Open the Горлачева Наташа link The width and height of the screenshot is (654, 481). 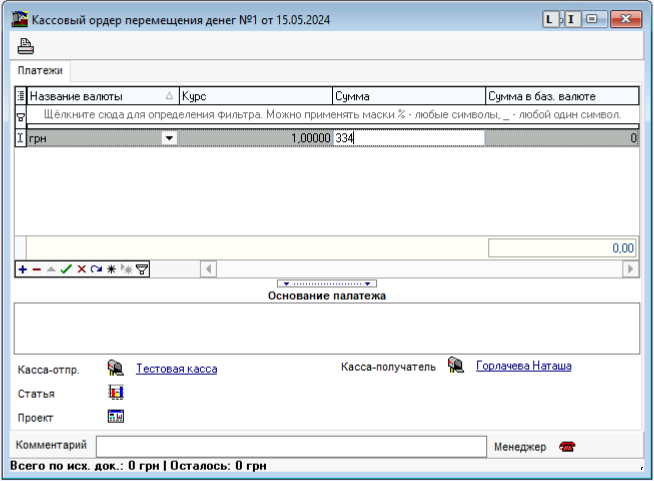[x=523, y=367]
